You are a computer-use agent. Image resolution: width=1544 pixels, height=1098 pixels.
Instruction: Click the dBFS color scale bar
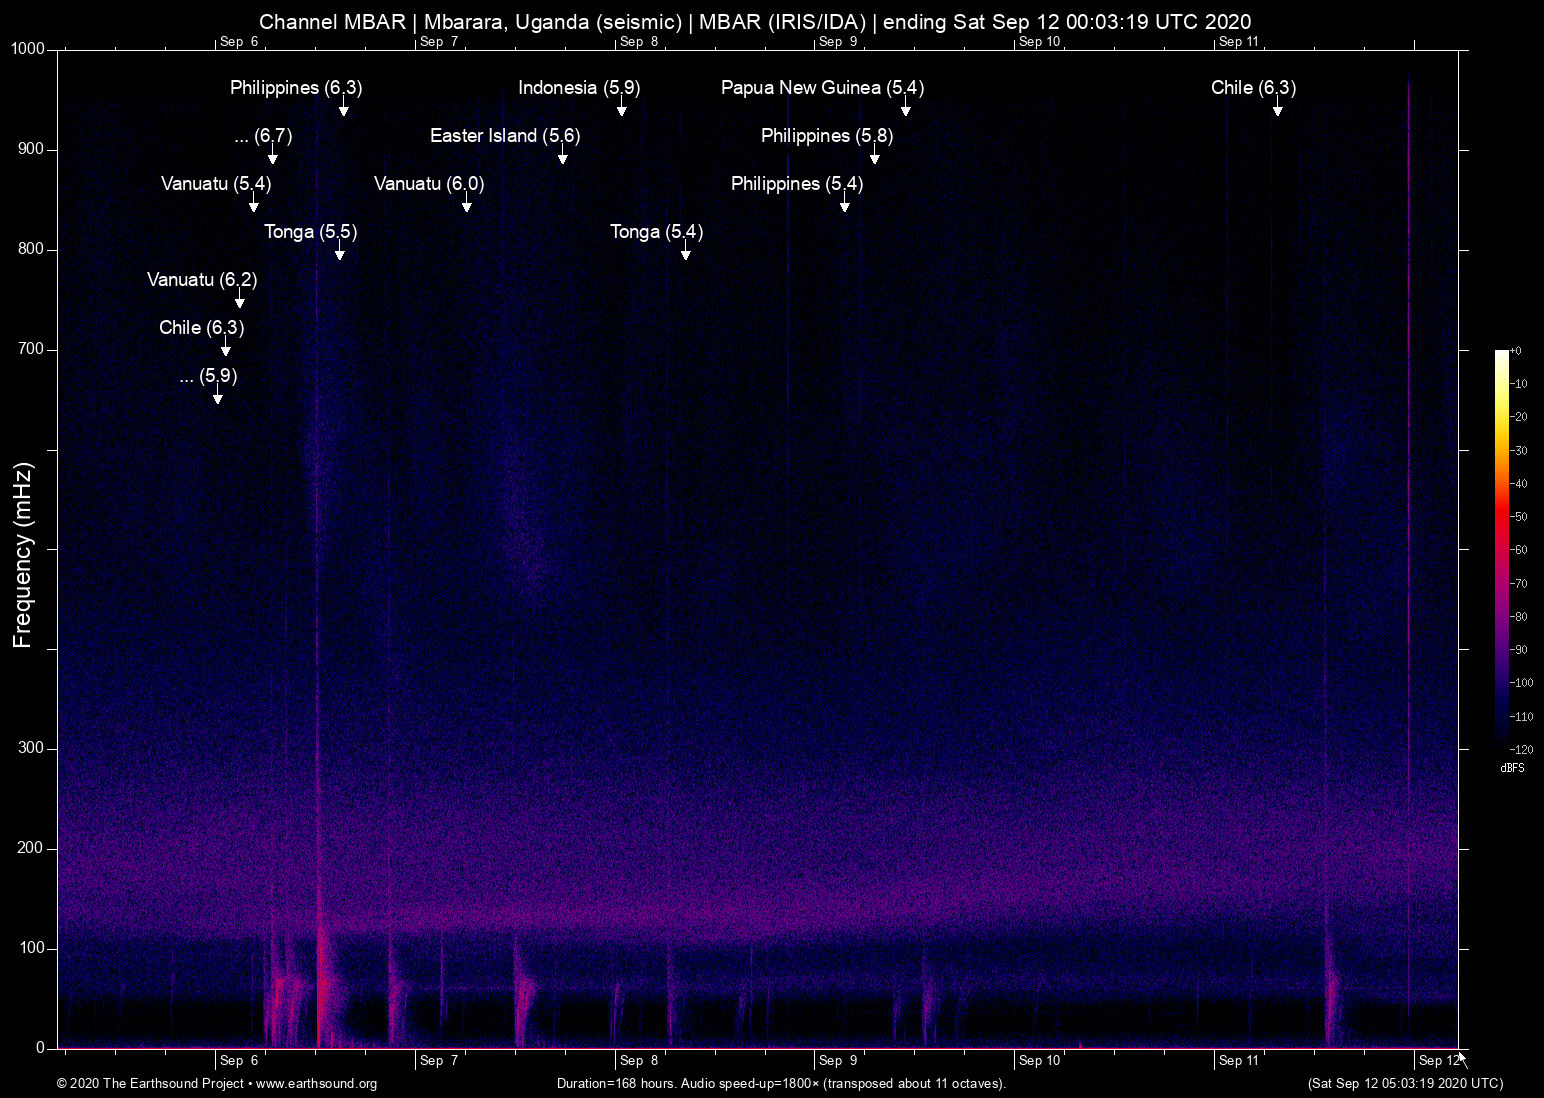pyautogui.click(x=1501, y=548)
